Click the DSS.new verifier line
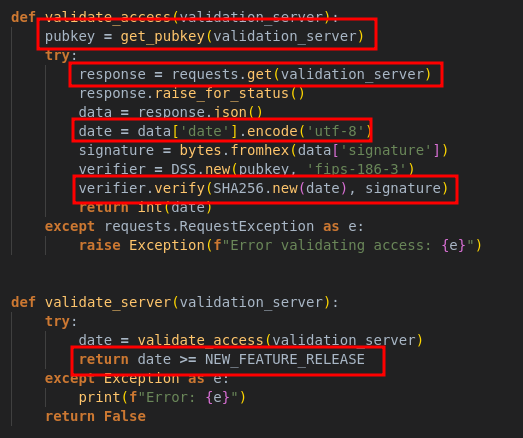 (246, 169)
